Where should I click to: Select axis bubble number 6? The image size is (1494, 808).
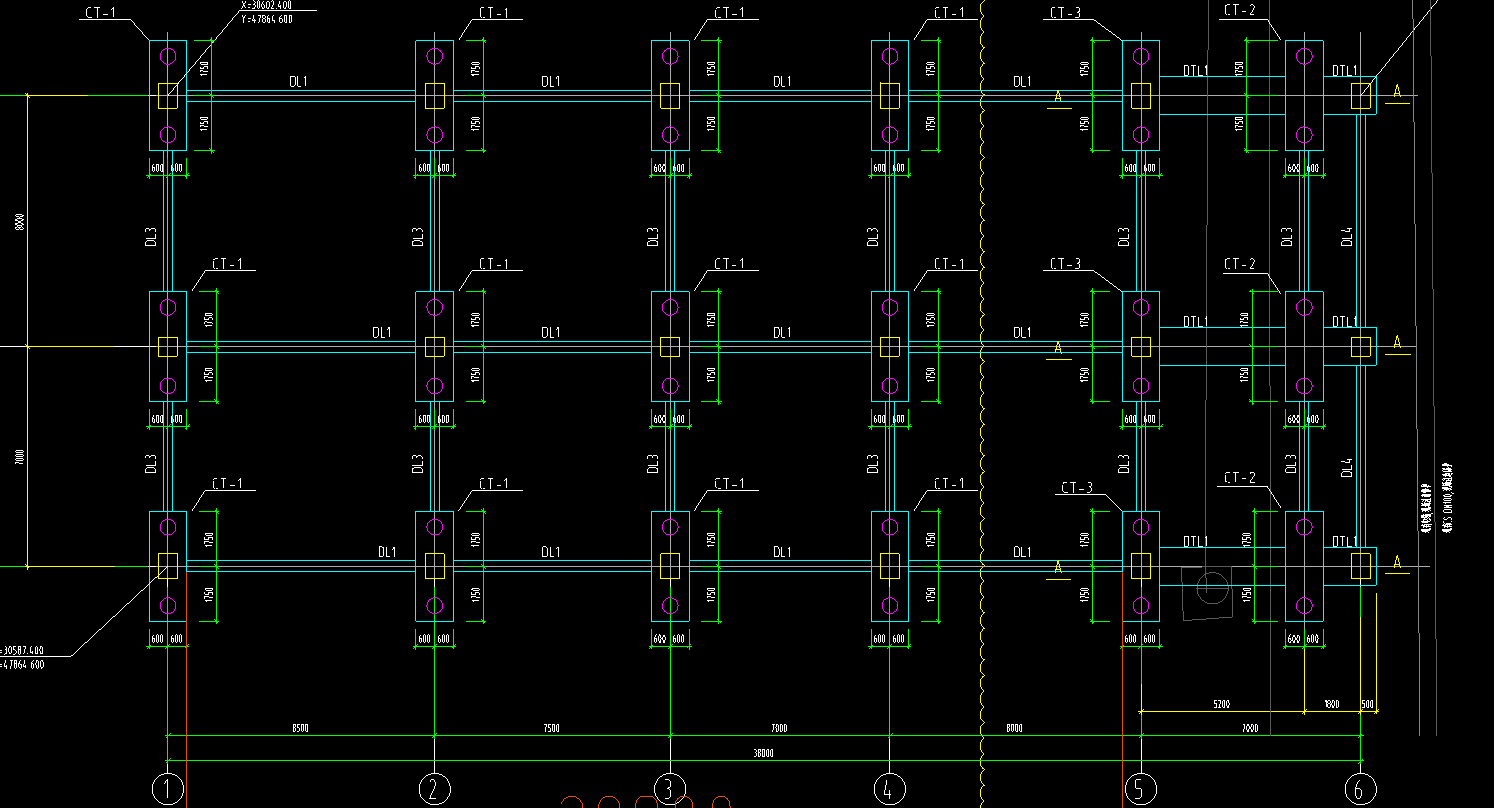tap(1359, 789)
